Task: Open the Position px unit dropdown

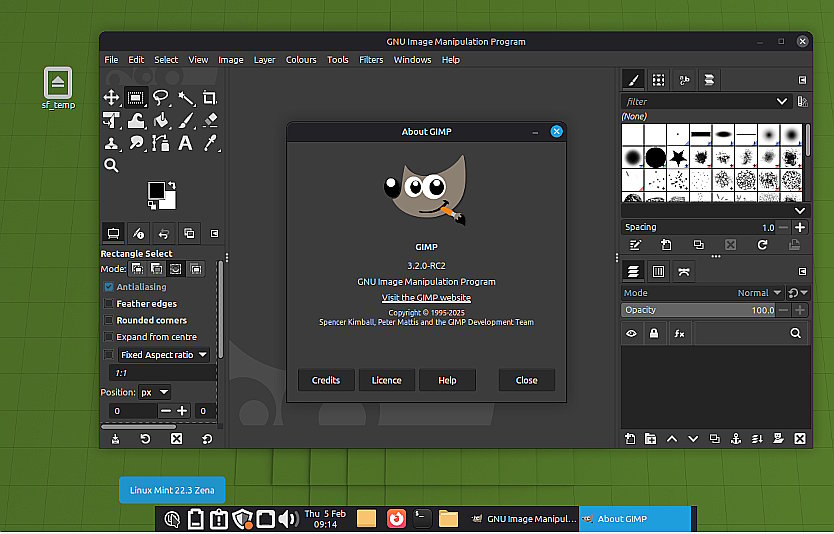Action: (x=154, y=393)
